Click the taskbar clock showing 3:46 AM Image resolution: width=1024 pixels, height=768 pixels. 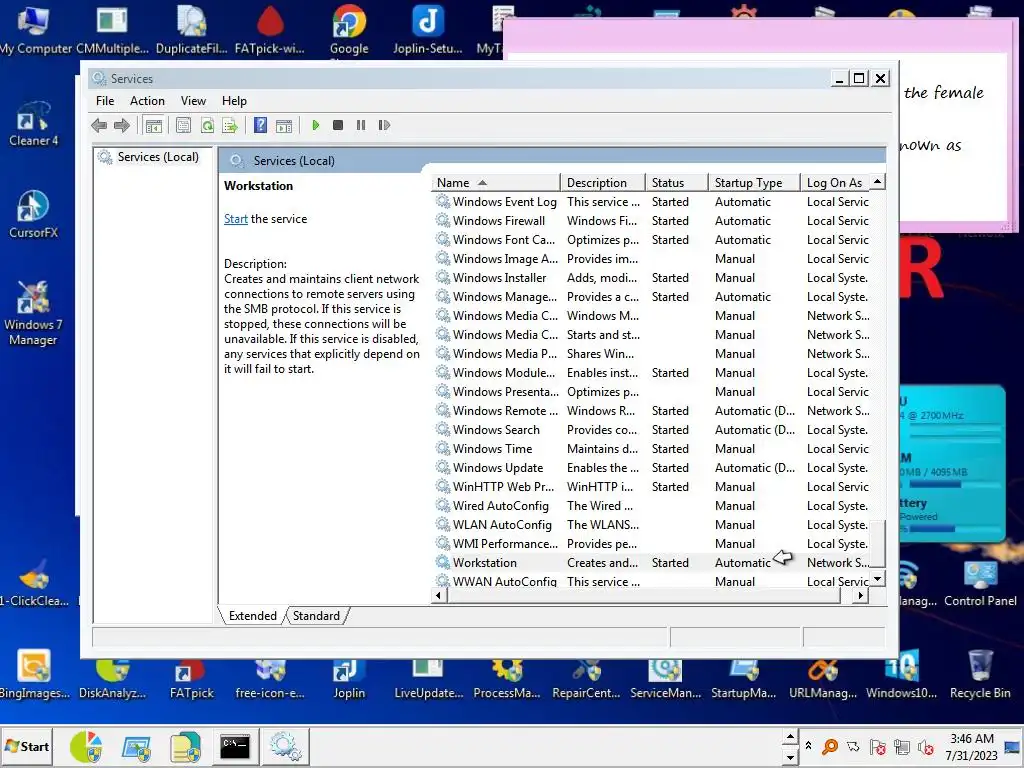click(x=971, y=746)
